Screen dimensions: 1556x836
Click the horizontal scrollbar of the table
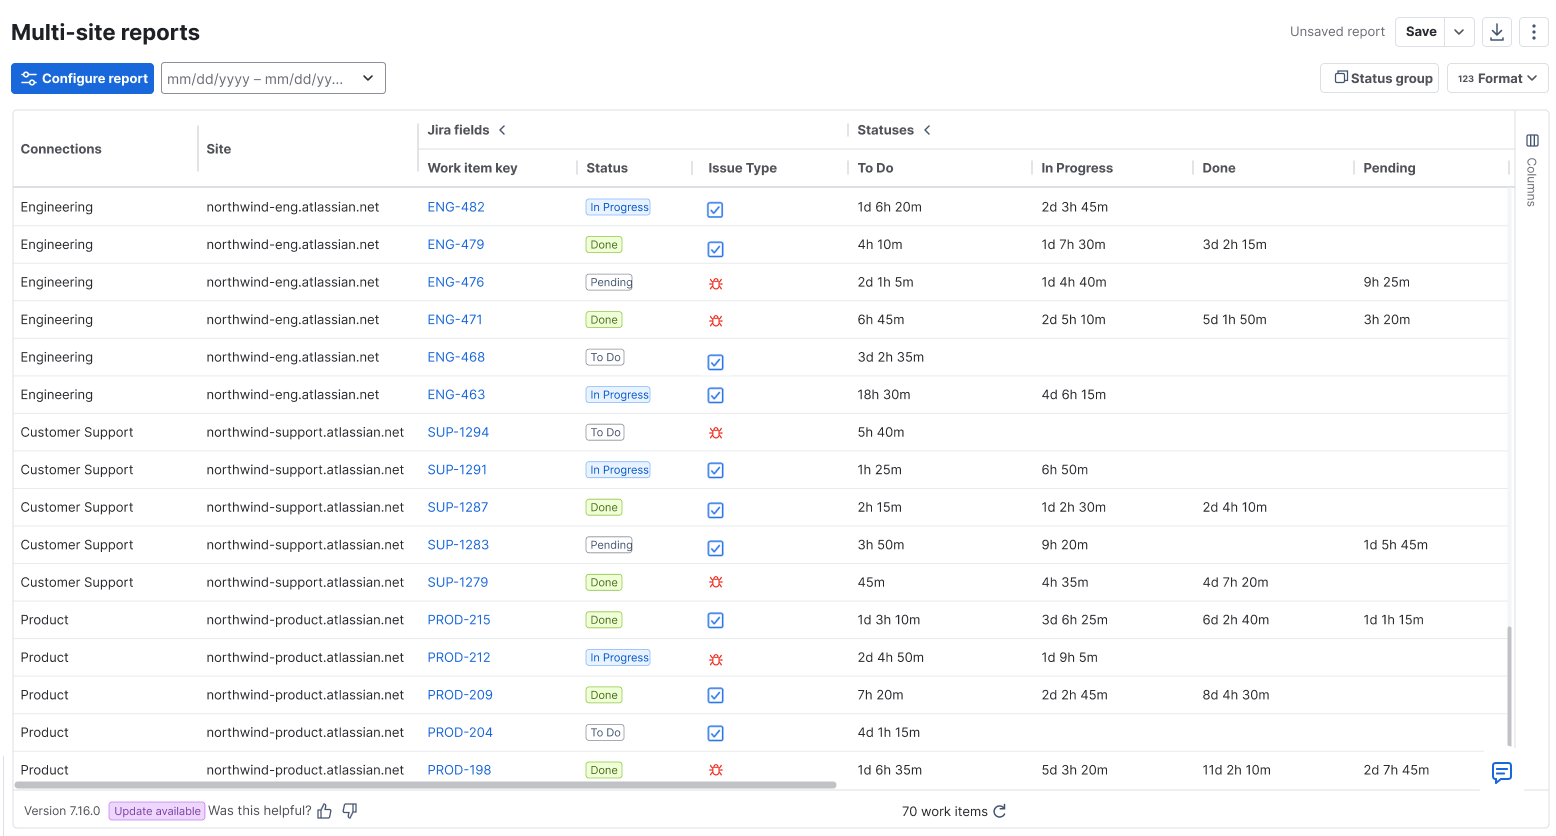click(425, 785)
